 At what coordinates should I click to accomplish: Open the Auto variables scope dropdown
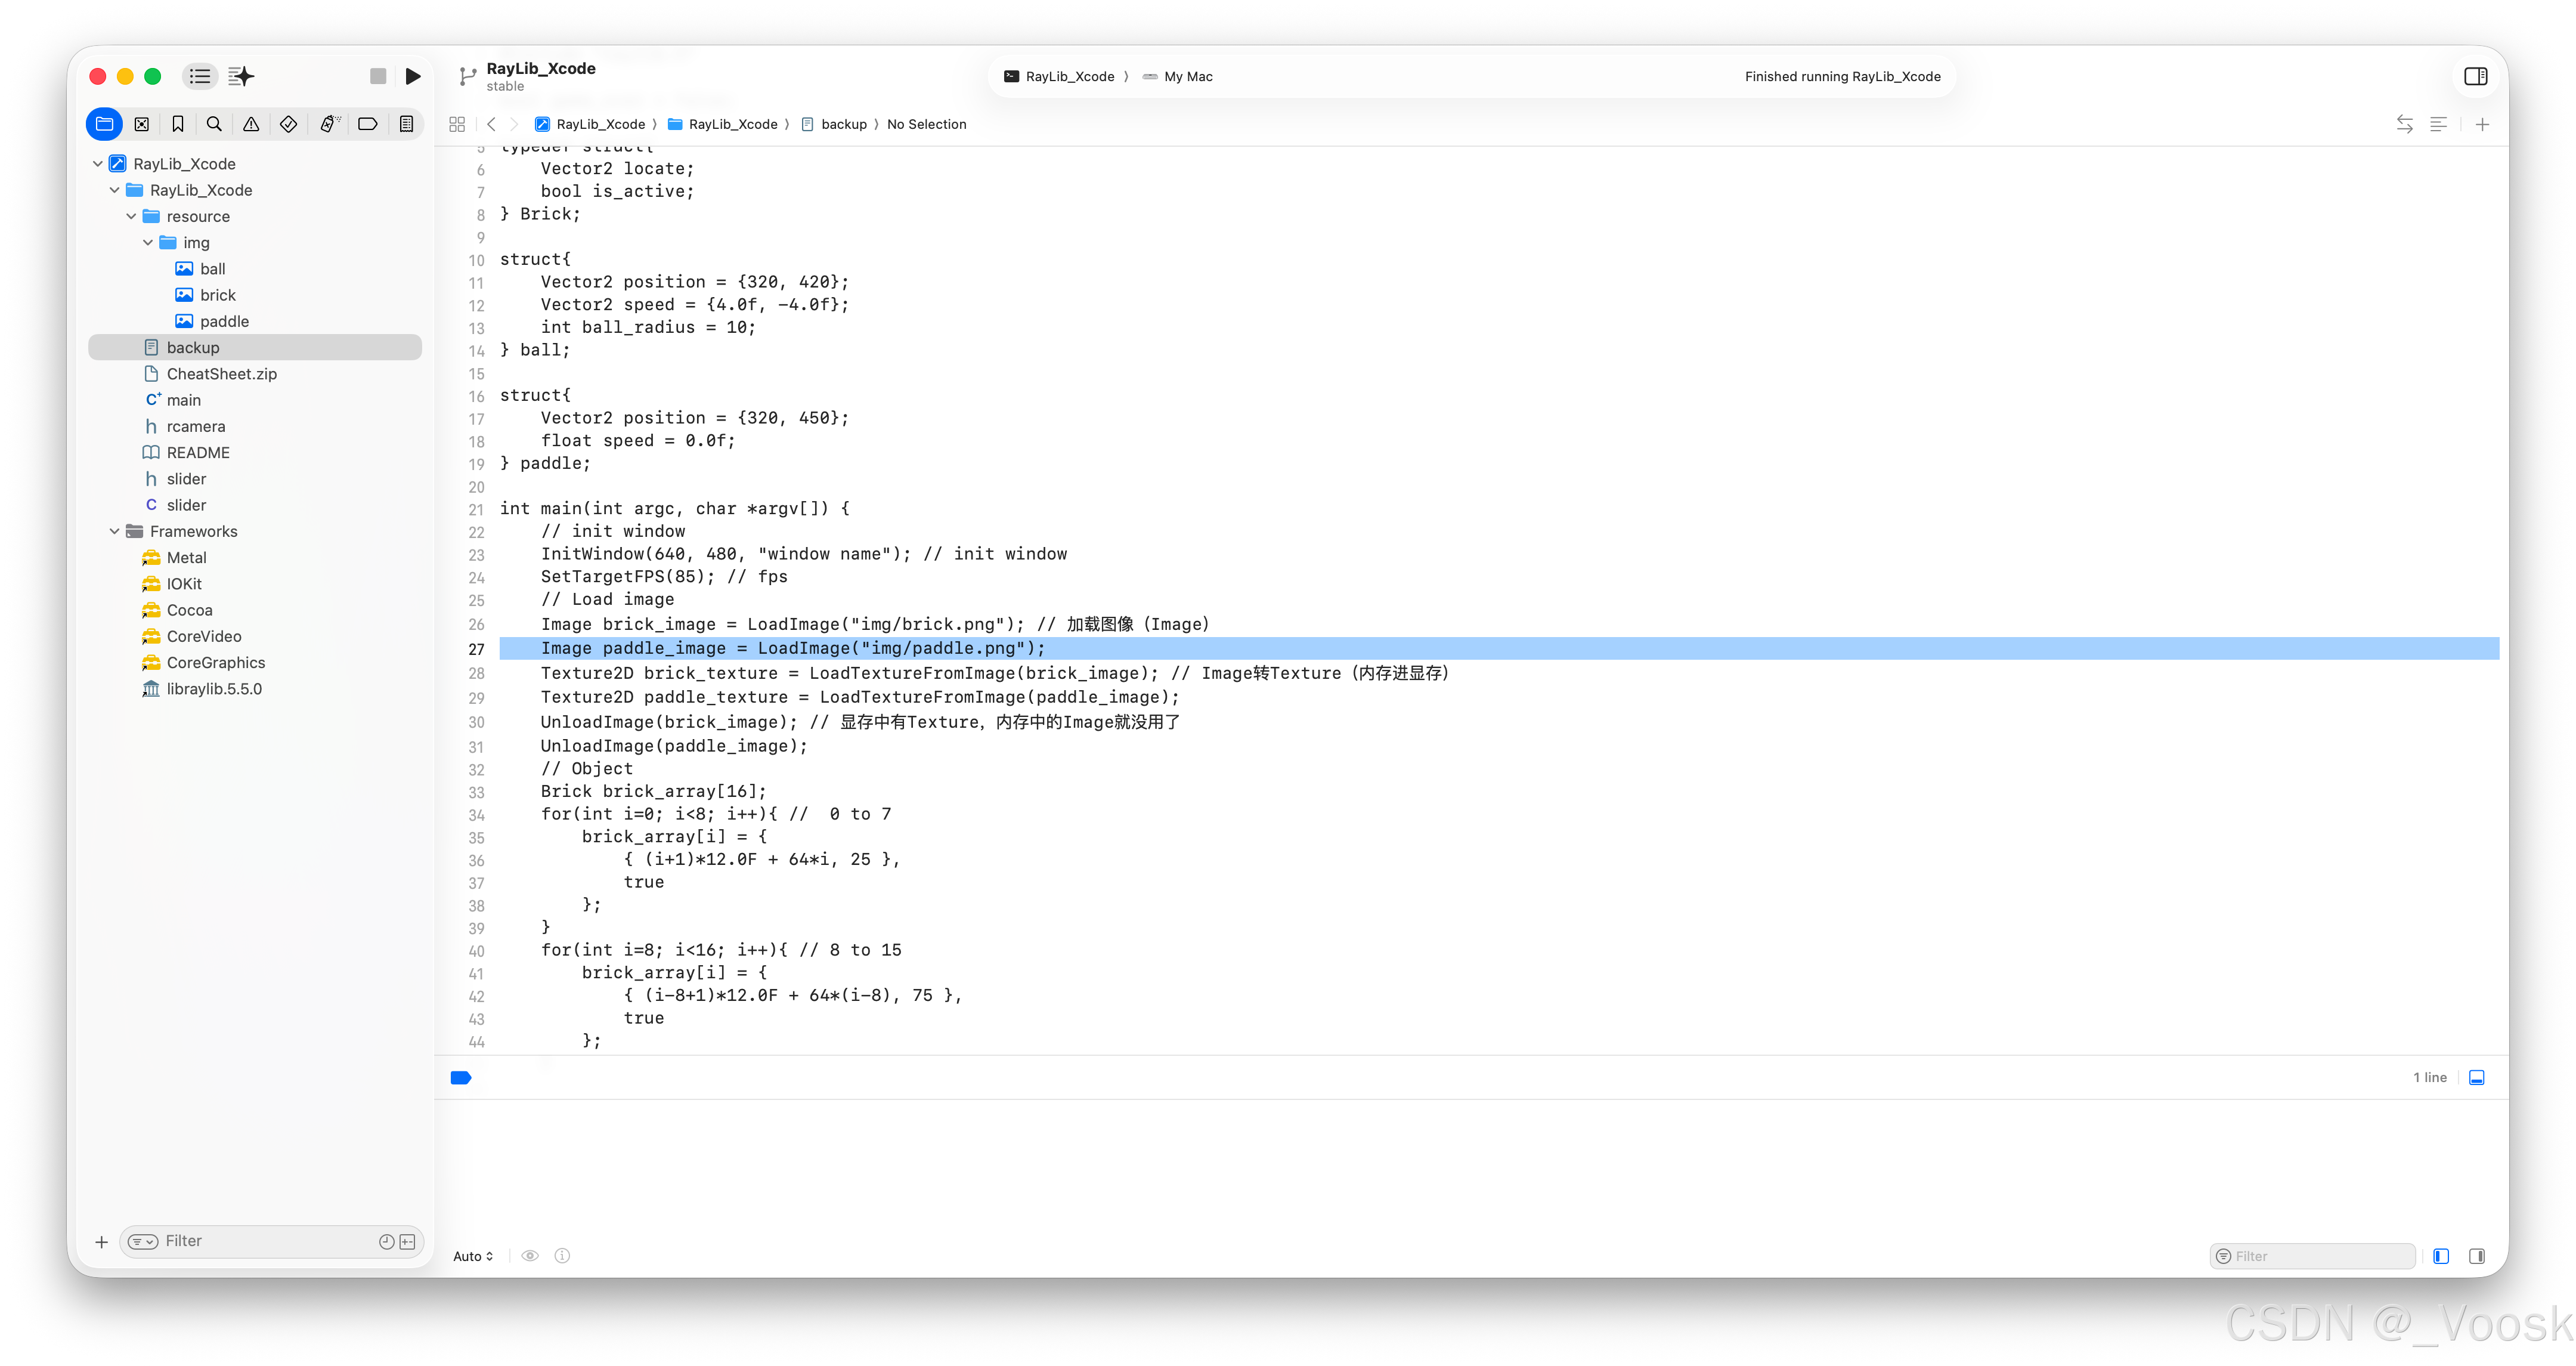(x=473, y=1256)
